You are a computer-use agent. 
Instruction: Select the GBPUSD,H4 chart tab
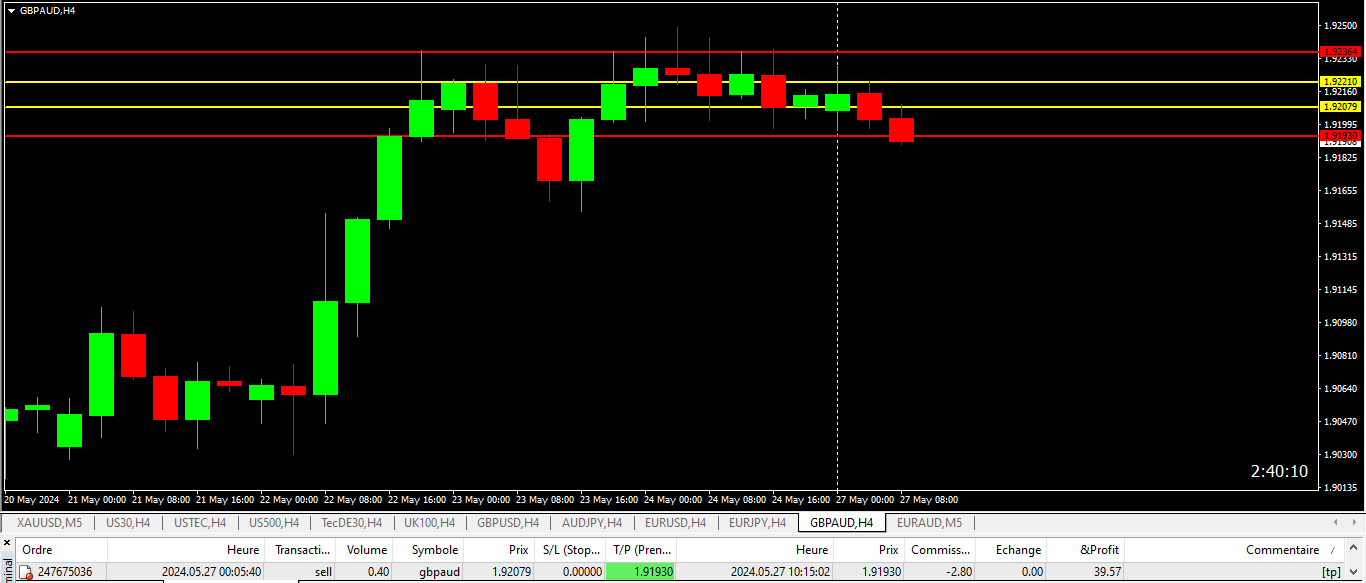508,522
